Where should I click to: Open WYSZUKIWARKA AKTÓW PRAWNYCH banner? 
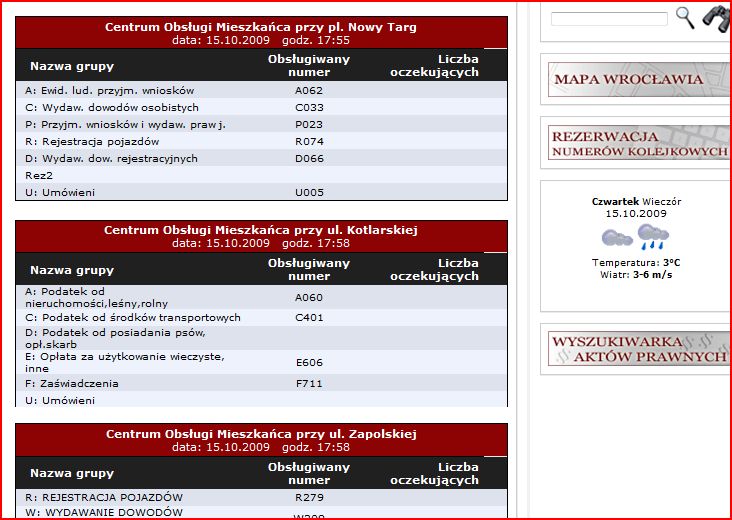(x=638, y=349)
